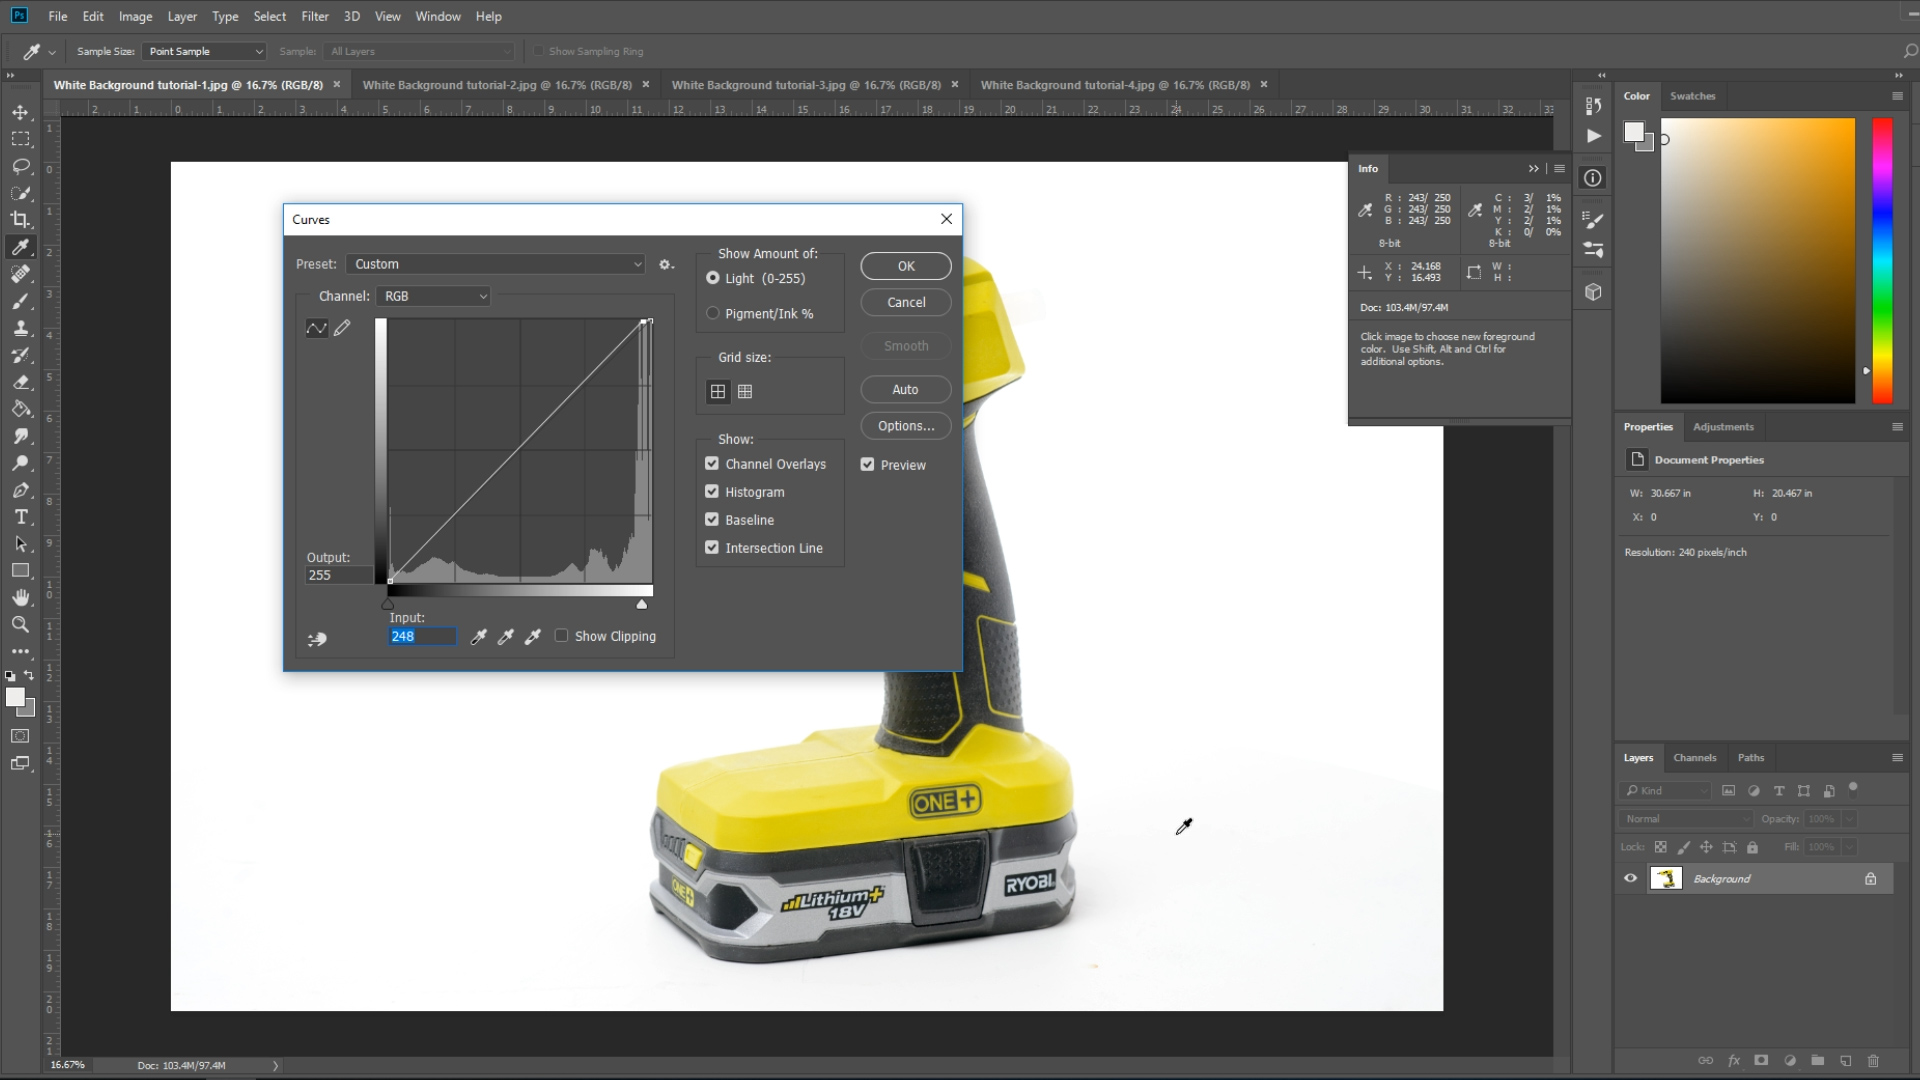Image resolution: width=1920 pixels, height=1080 pixels.
Task: Open the Properties panel flyout menu
Action: tap(1897, 427)
